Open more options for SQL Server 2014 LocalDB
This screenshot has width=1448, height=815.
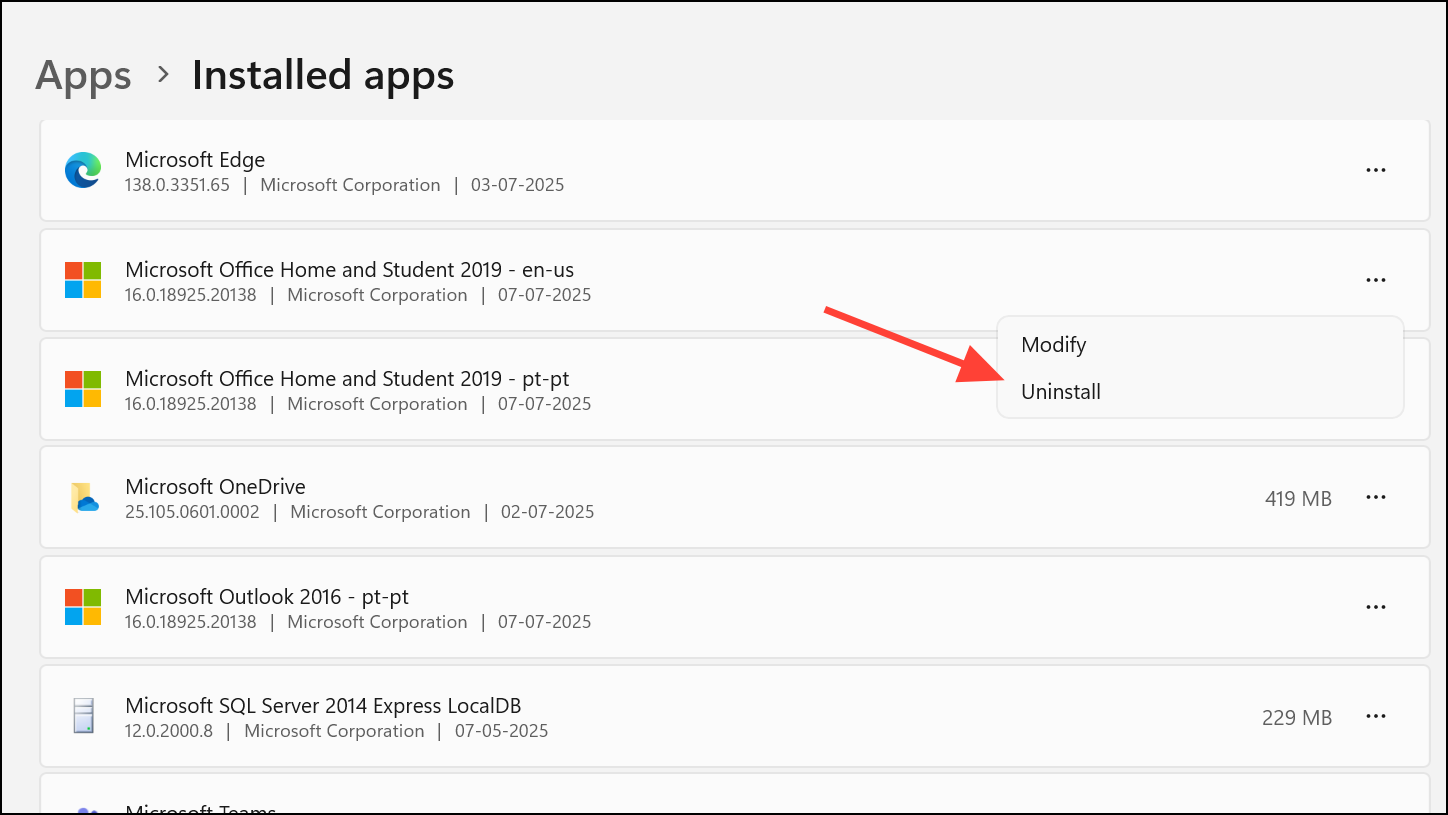tap(1376, 716)
